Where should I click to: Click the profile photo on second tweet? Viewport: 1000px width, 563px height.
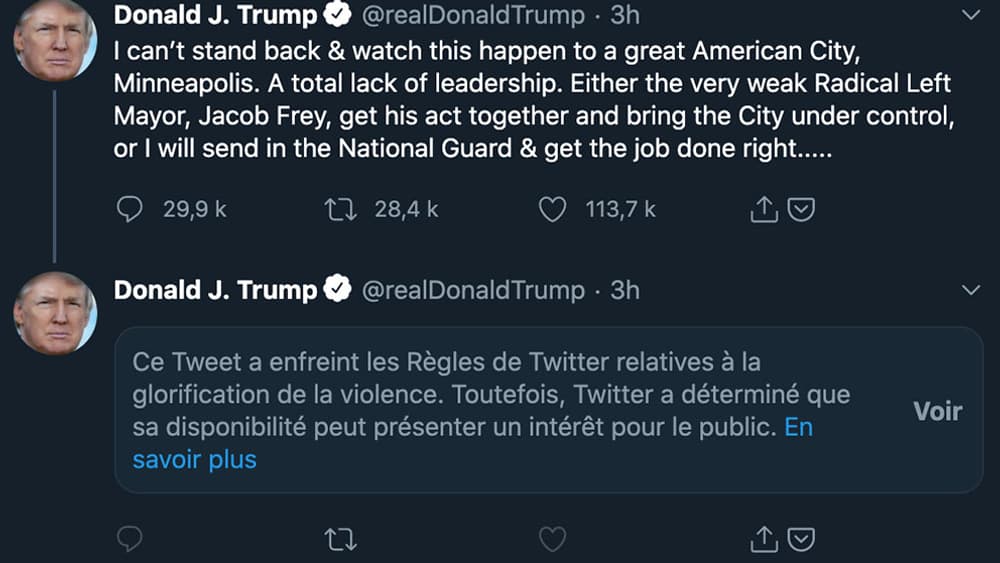coord(55,312)
